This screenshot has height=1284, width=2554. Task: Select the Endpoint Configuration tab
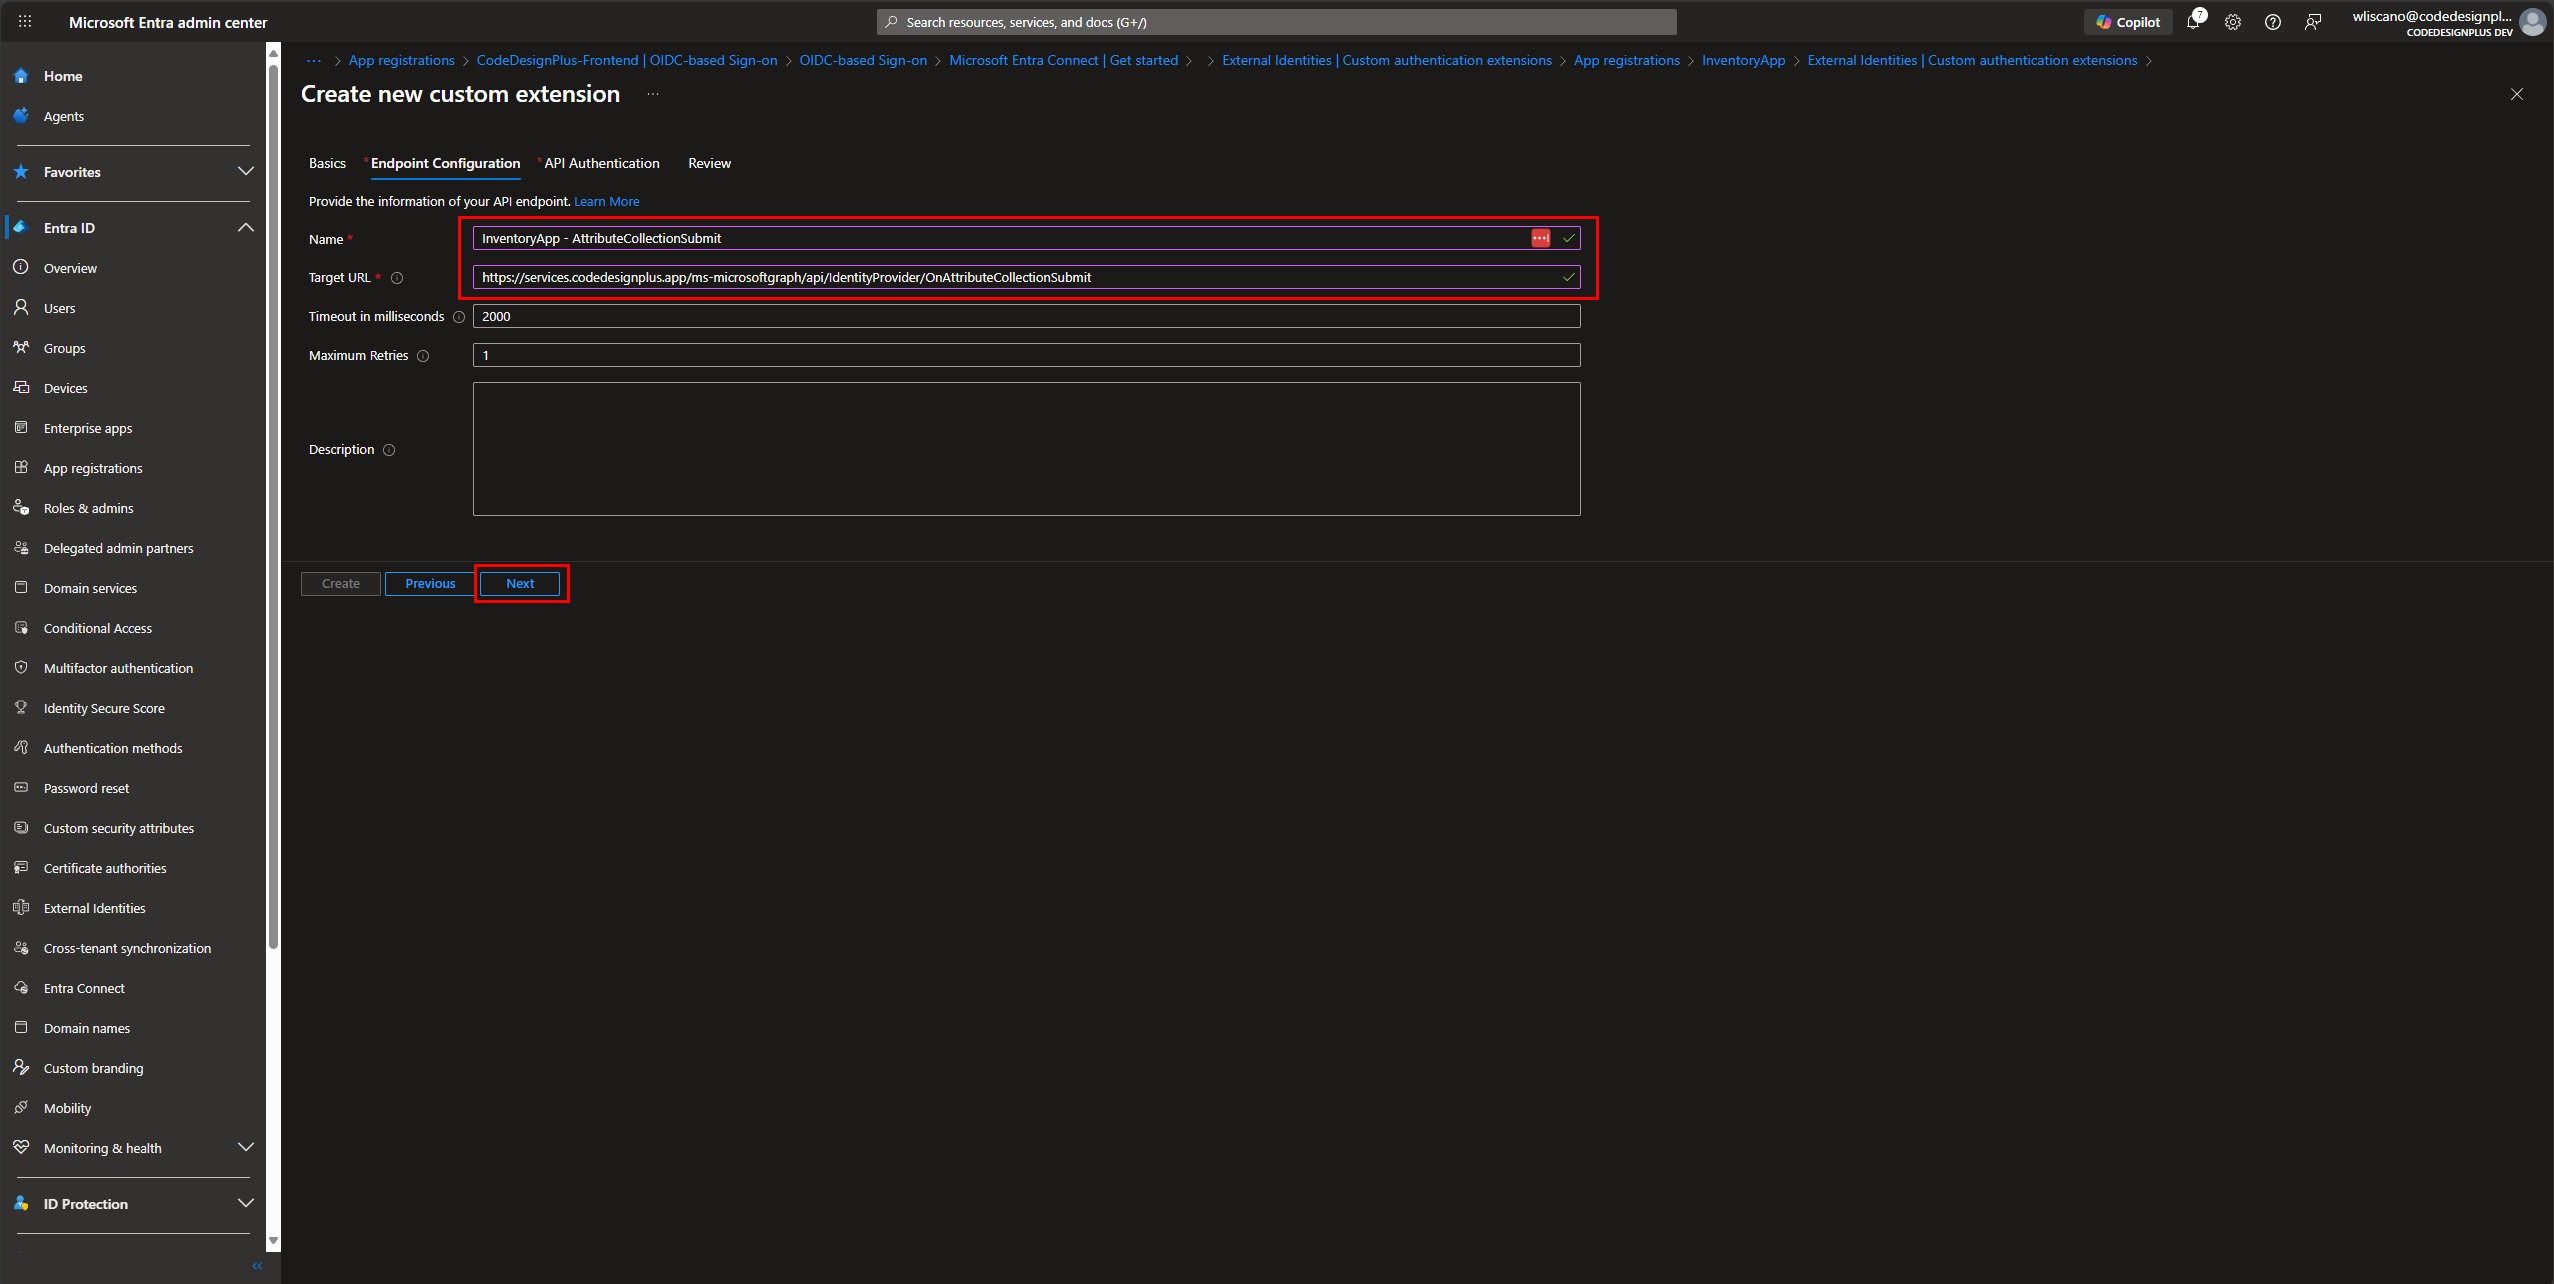pyautogui.click(x=445, y=163)
